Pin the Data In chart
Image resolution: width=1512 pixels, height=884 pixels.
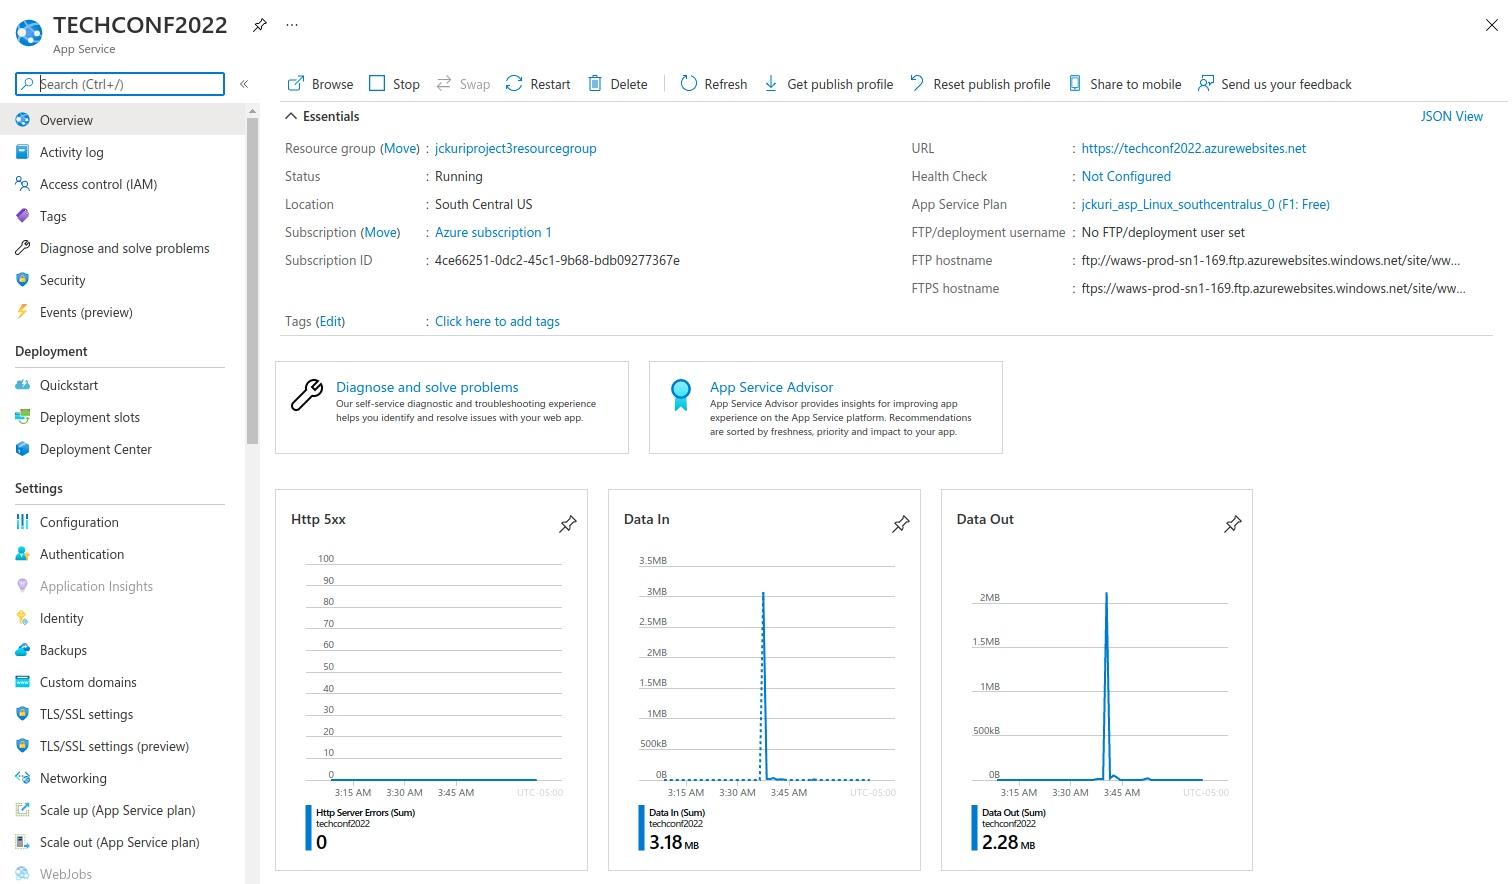coord(901,523)
